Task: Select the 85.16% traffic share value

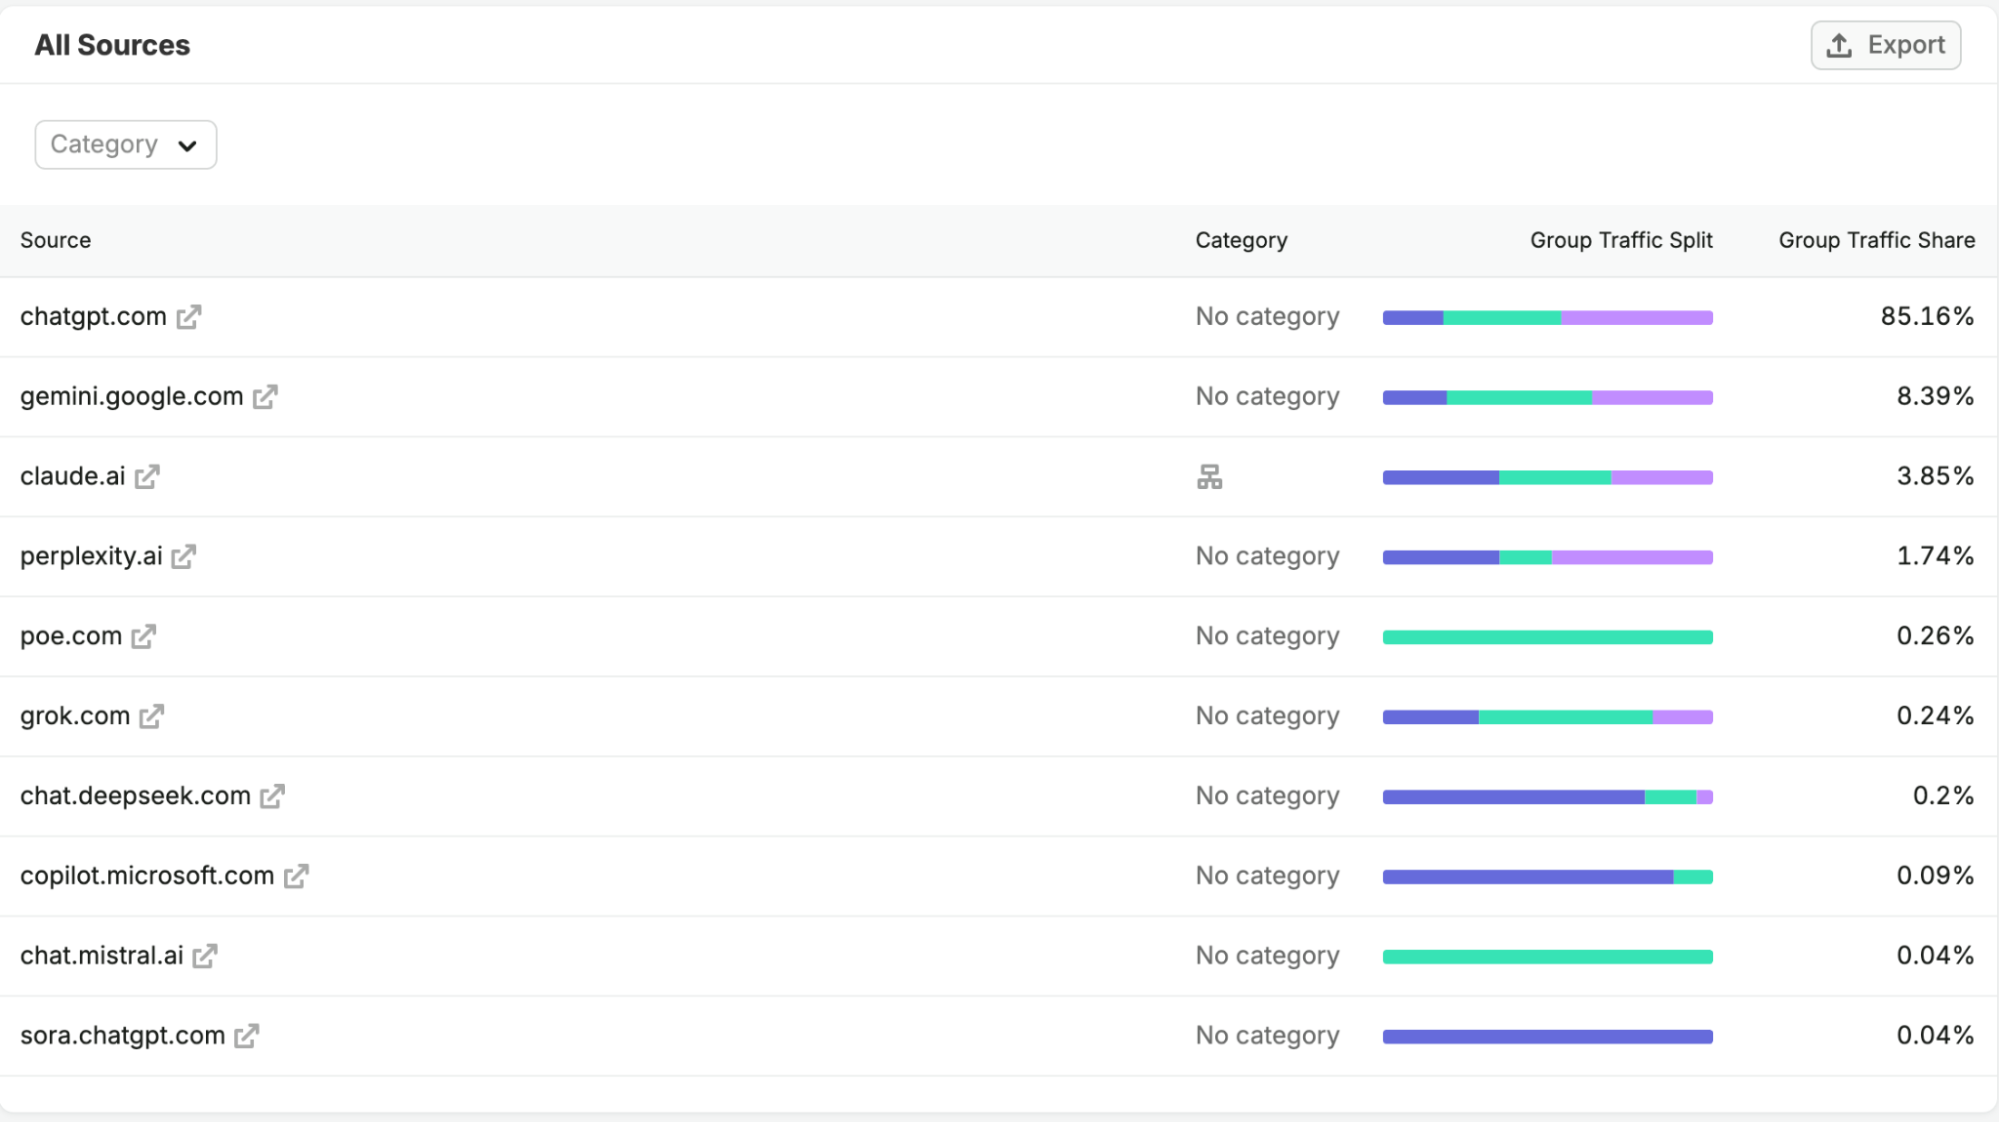Action: pos(1927,316)
